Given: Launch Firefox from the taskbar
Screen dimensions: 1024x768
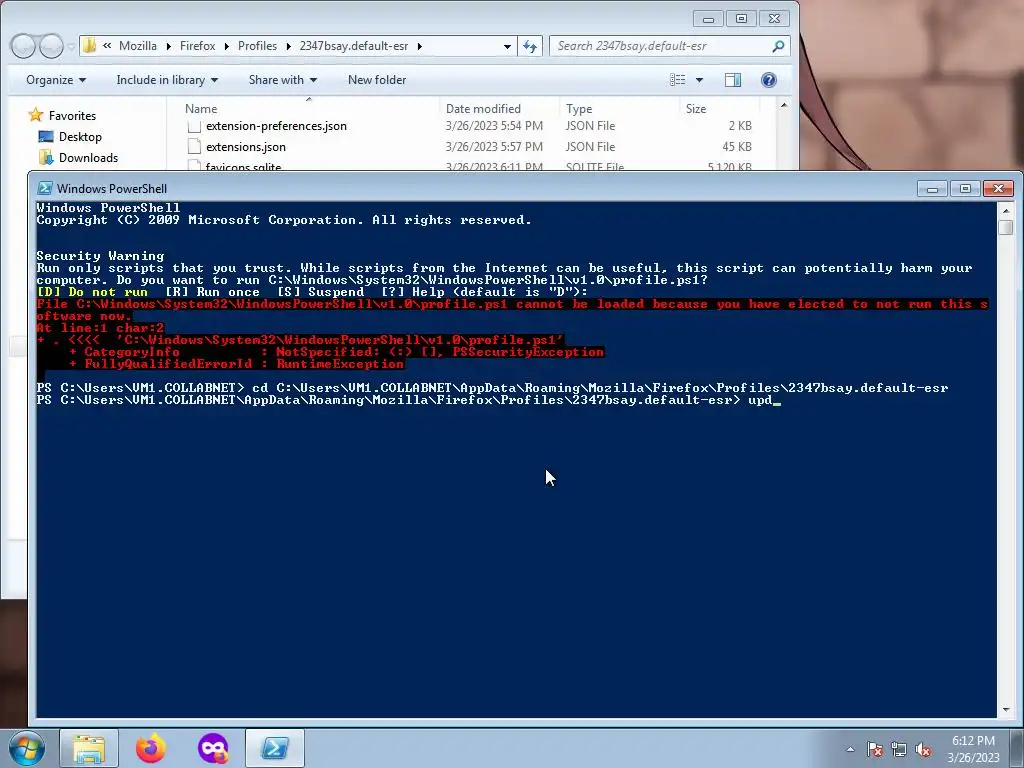Looking at the screenshot, I should (151, 748).
